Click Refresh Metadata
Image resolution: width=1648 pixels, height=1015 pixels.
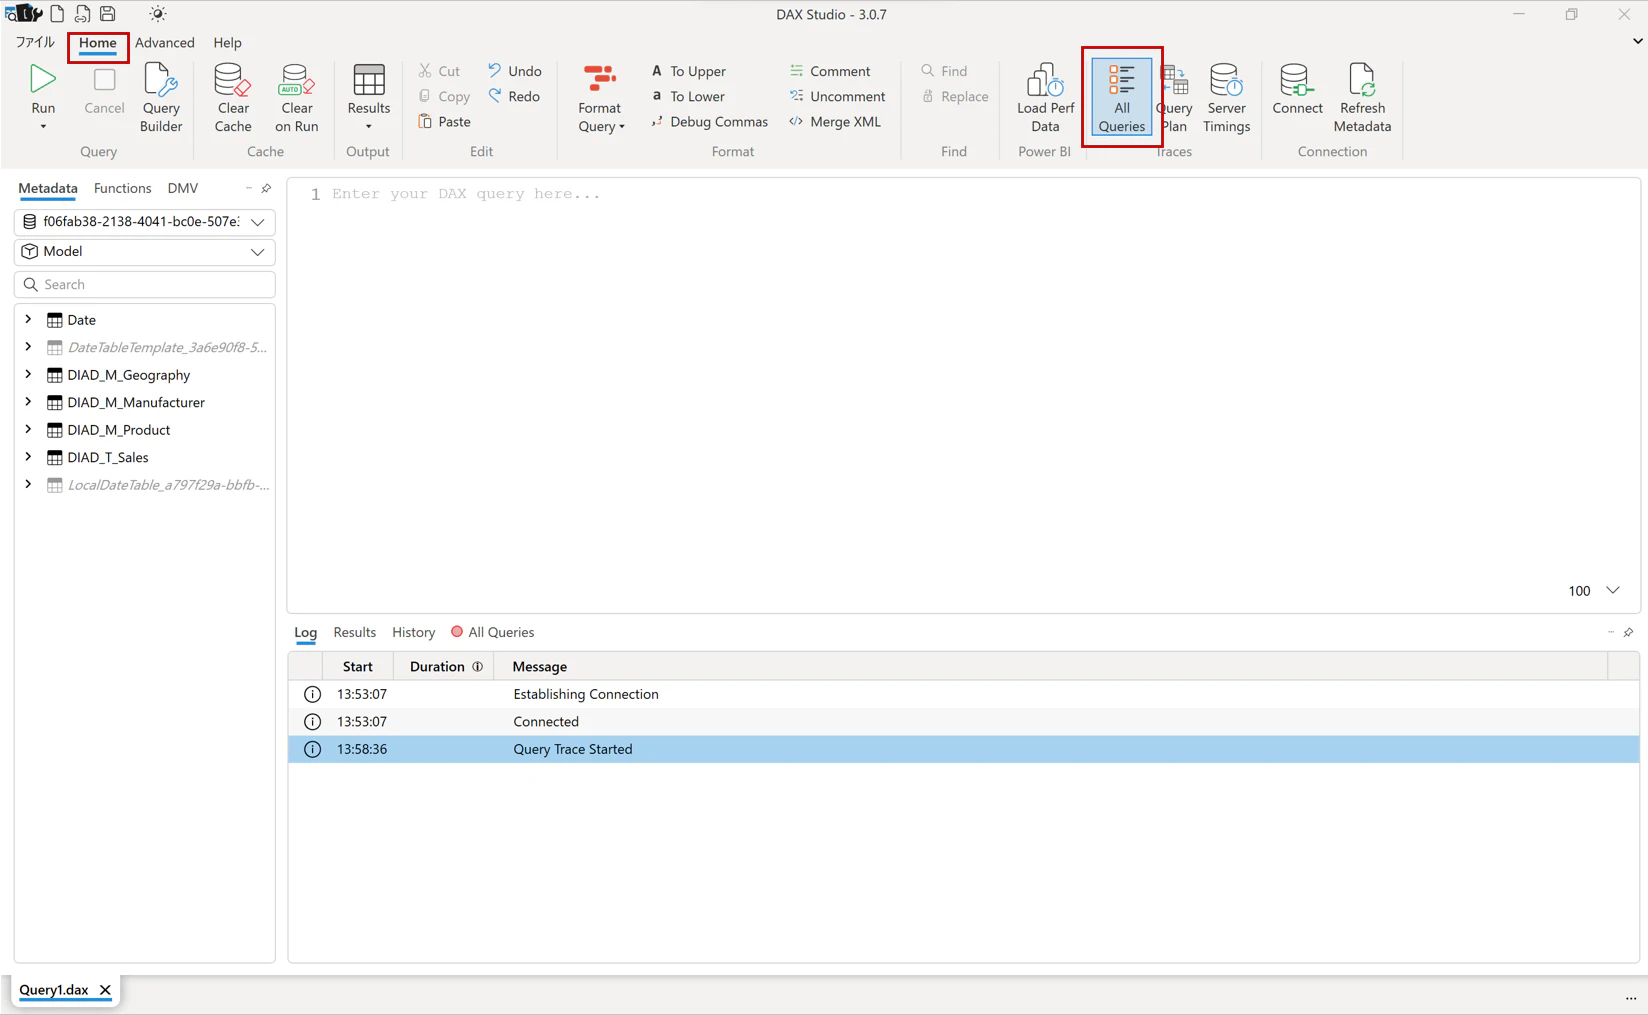tap(1362, 98)
